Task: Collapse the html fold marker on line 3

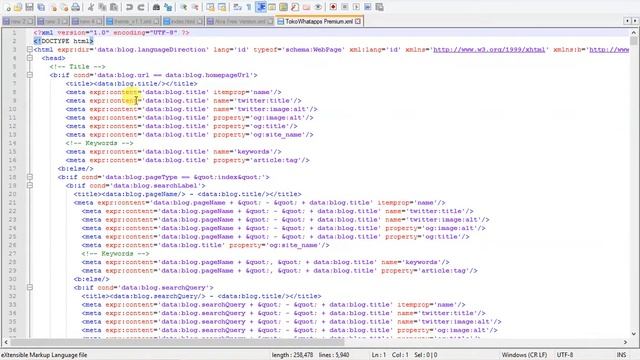Action: (x=29, y=49)
